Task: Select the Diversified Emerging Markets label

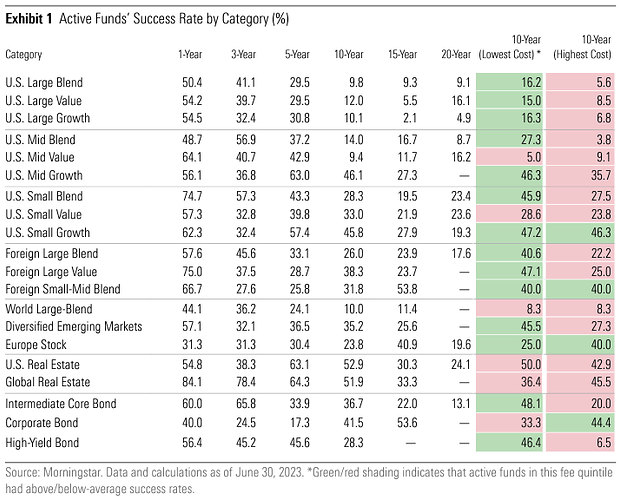Action: click(74, 326)
